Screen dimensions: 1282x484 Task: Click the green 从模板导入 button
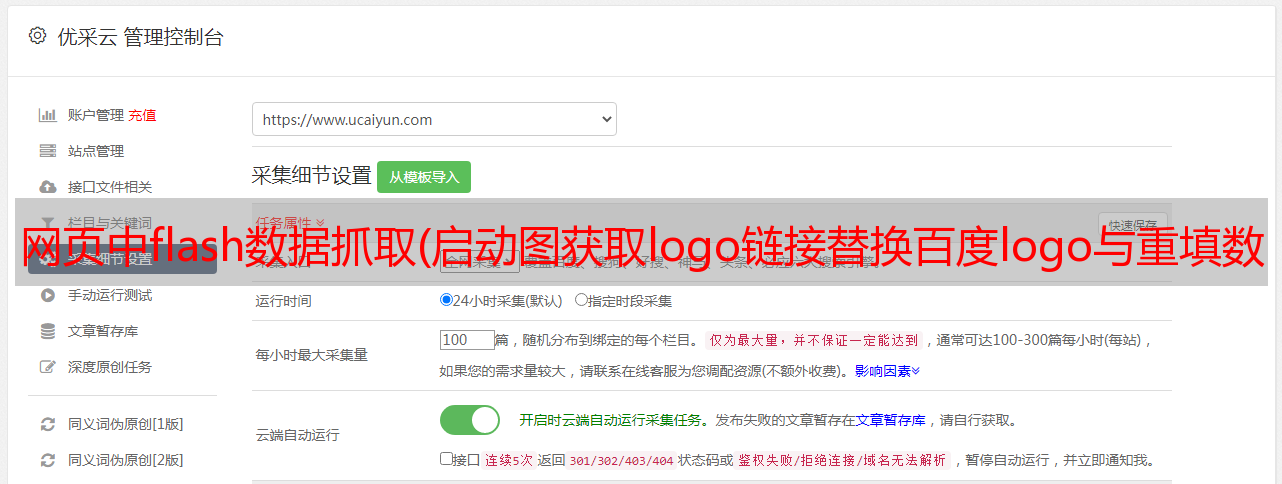click(424, 177)
